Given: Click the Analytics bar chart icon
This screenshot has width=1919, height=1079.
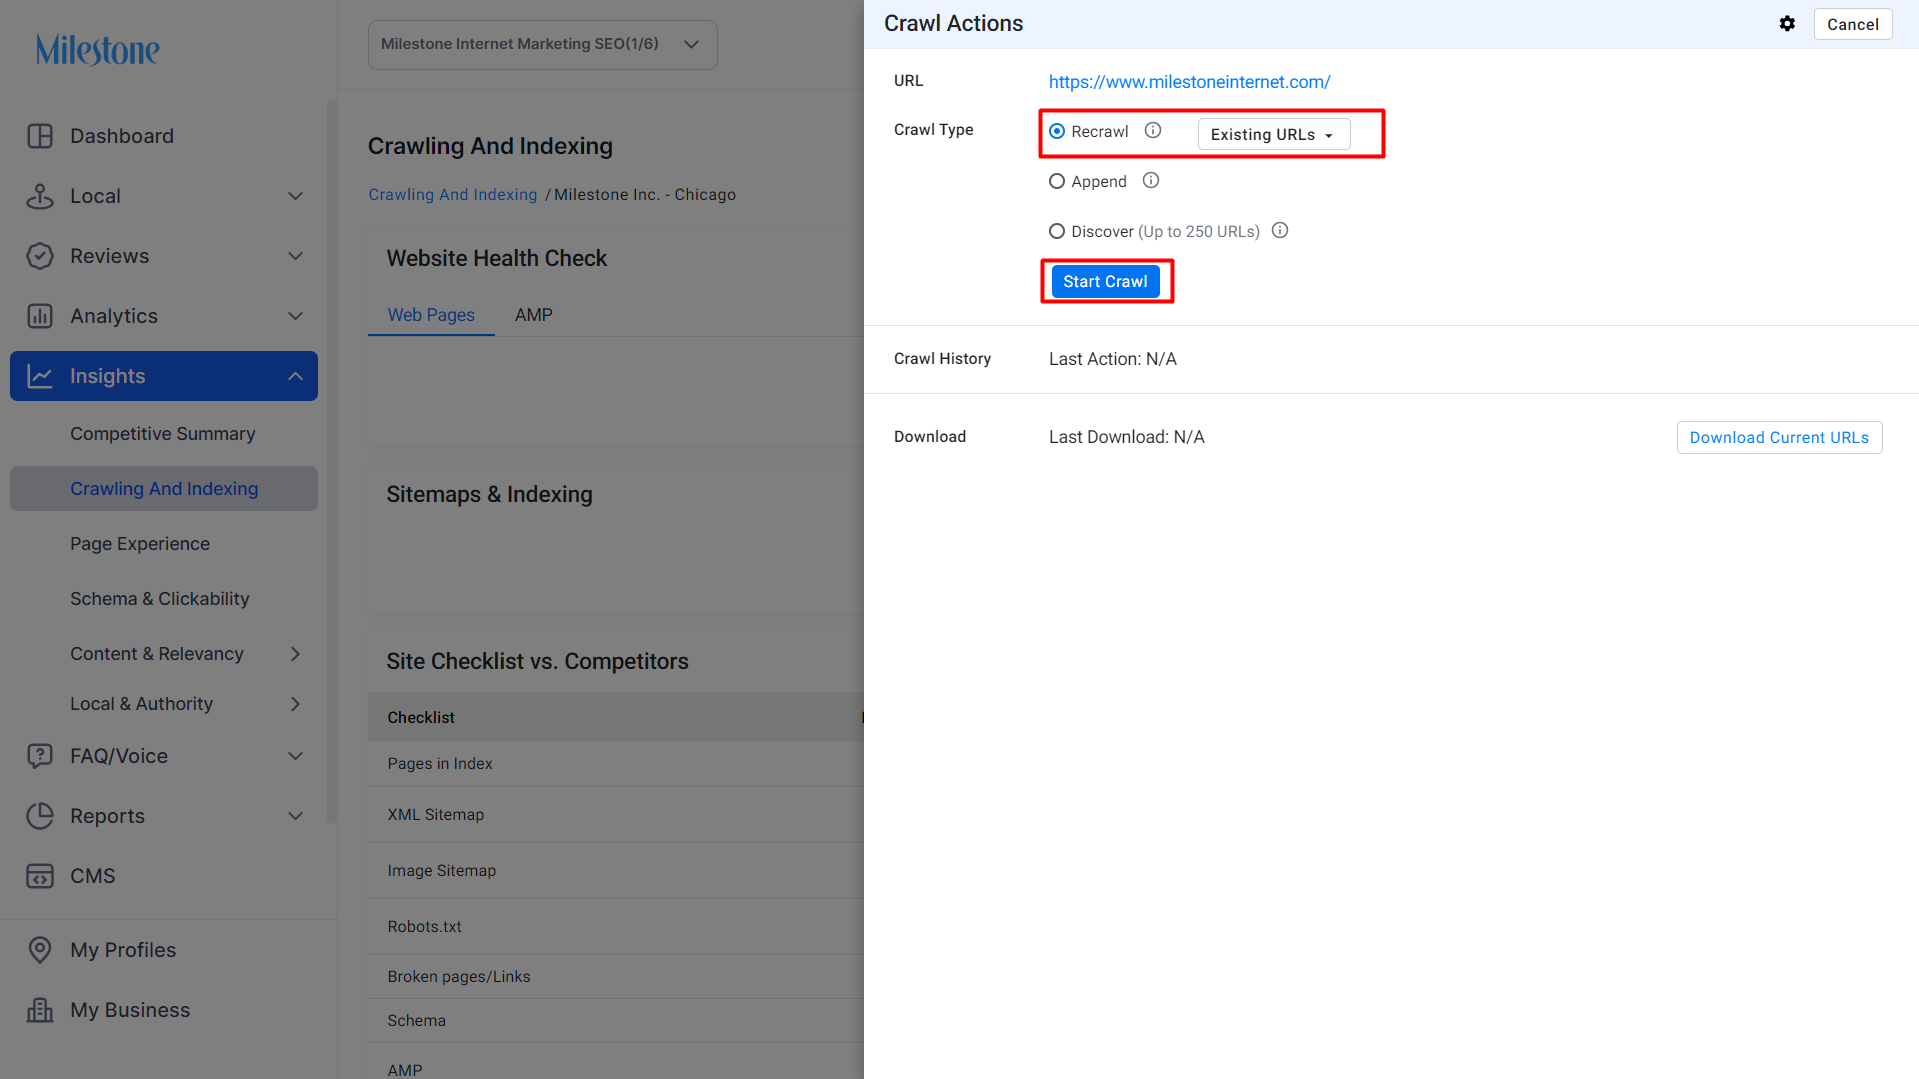Looking at the screenshot, I should click(40, 316).
